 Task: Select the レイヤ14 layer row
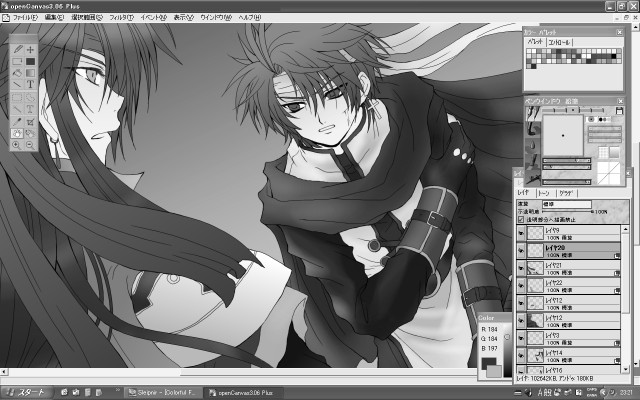(568, 356)
